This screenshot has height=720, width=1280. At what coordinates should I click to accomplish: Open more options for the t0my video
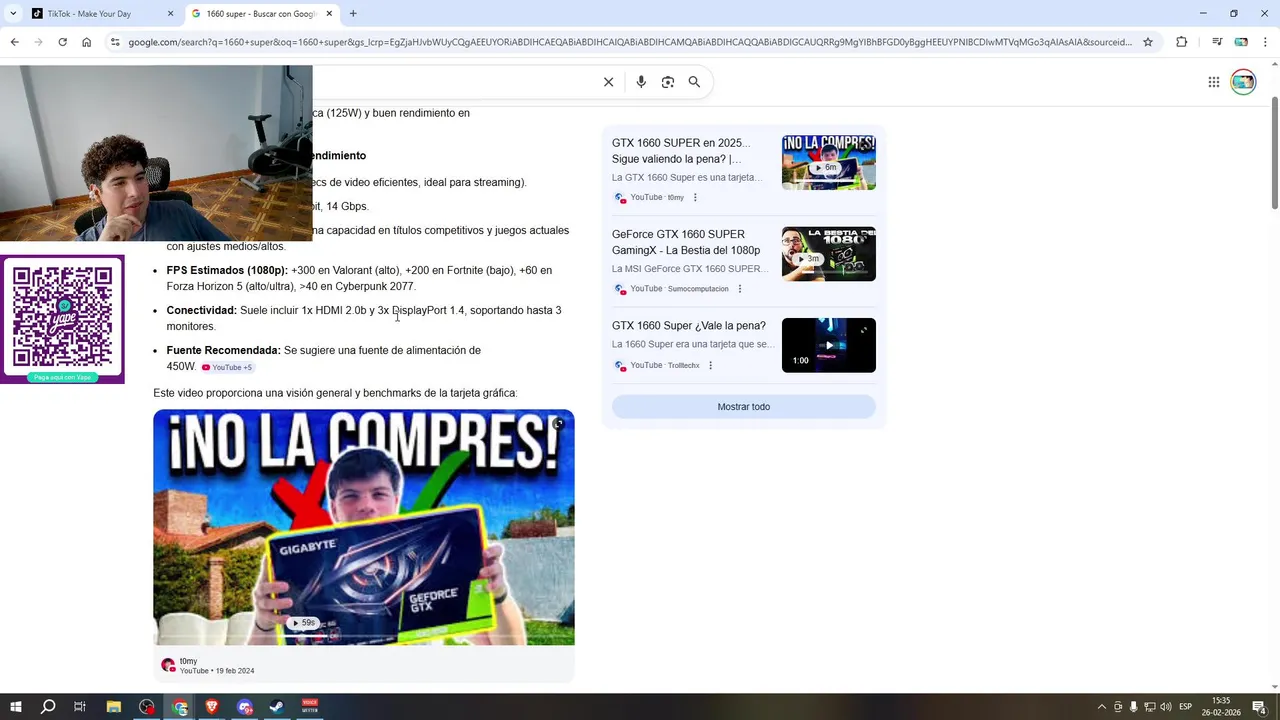[695, 197]
